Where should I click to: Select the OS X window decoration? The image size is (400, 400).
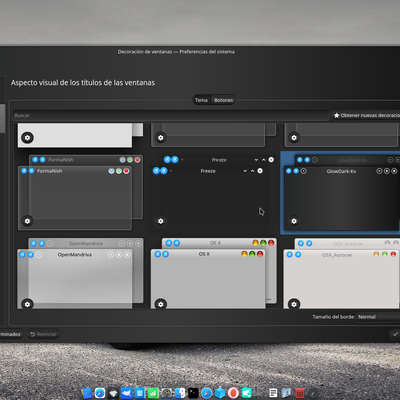tap(213, 273)
